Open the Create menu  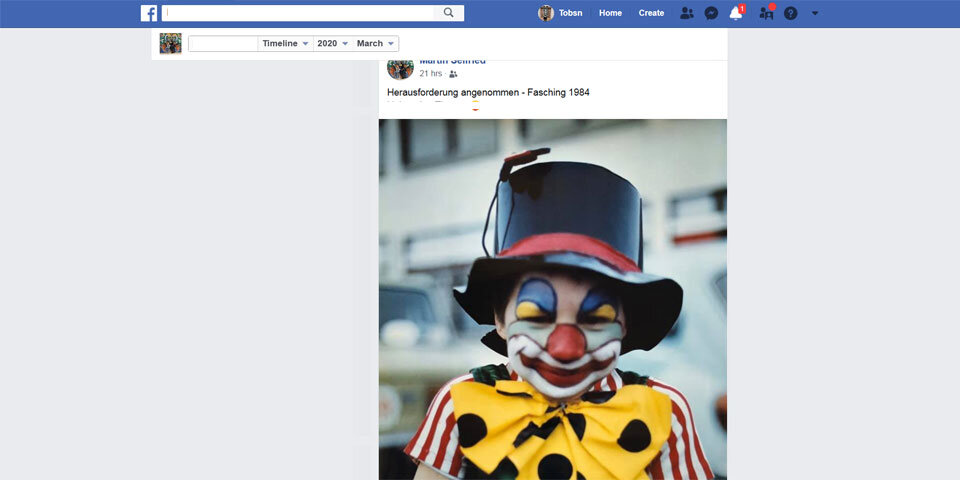651,13
